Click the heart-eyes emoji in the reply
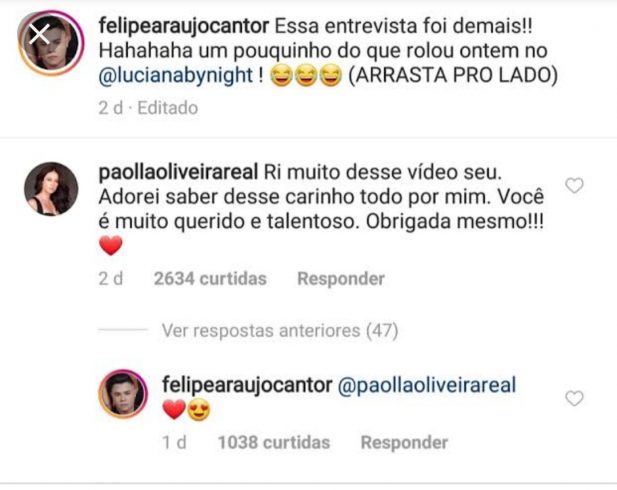This screenshot has height=490, width=617. pos(198,410)
